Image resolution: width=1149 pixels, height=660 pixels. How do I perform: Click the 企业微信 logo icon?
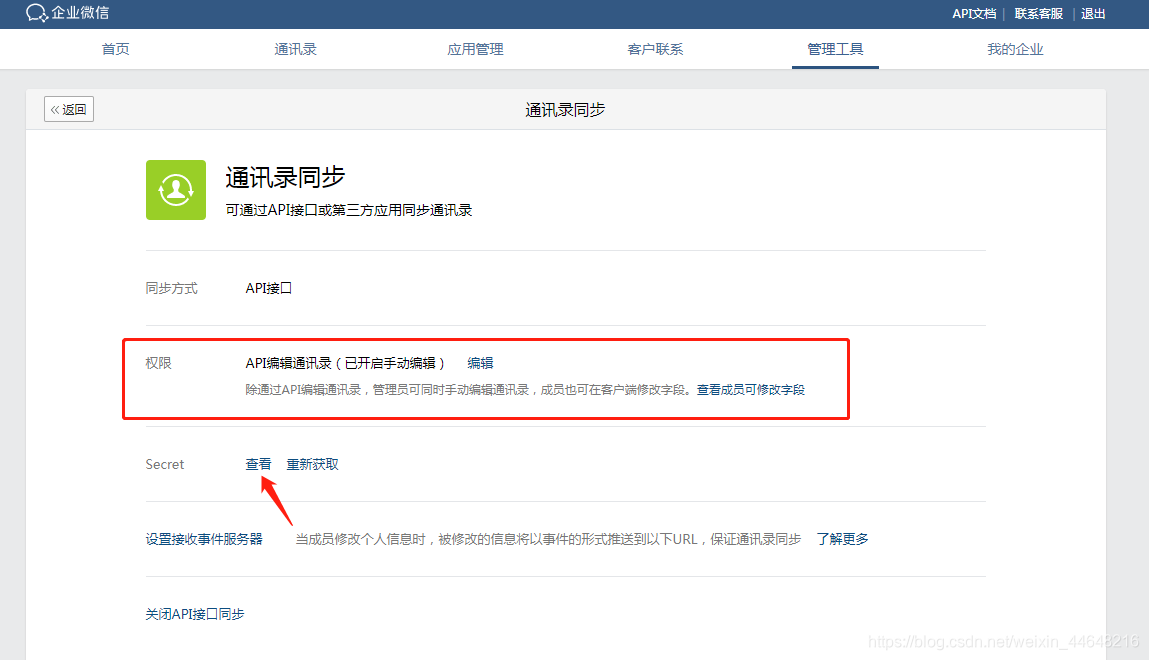[37, 12]
